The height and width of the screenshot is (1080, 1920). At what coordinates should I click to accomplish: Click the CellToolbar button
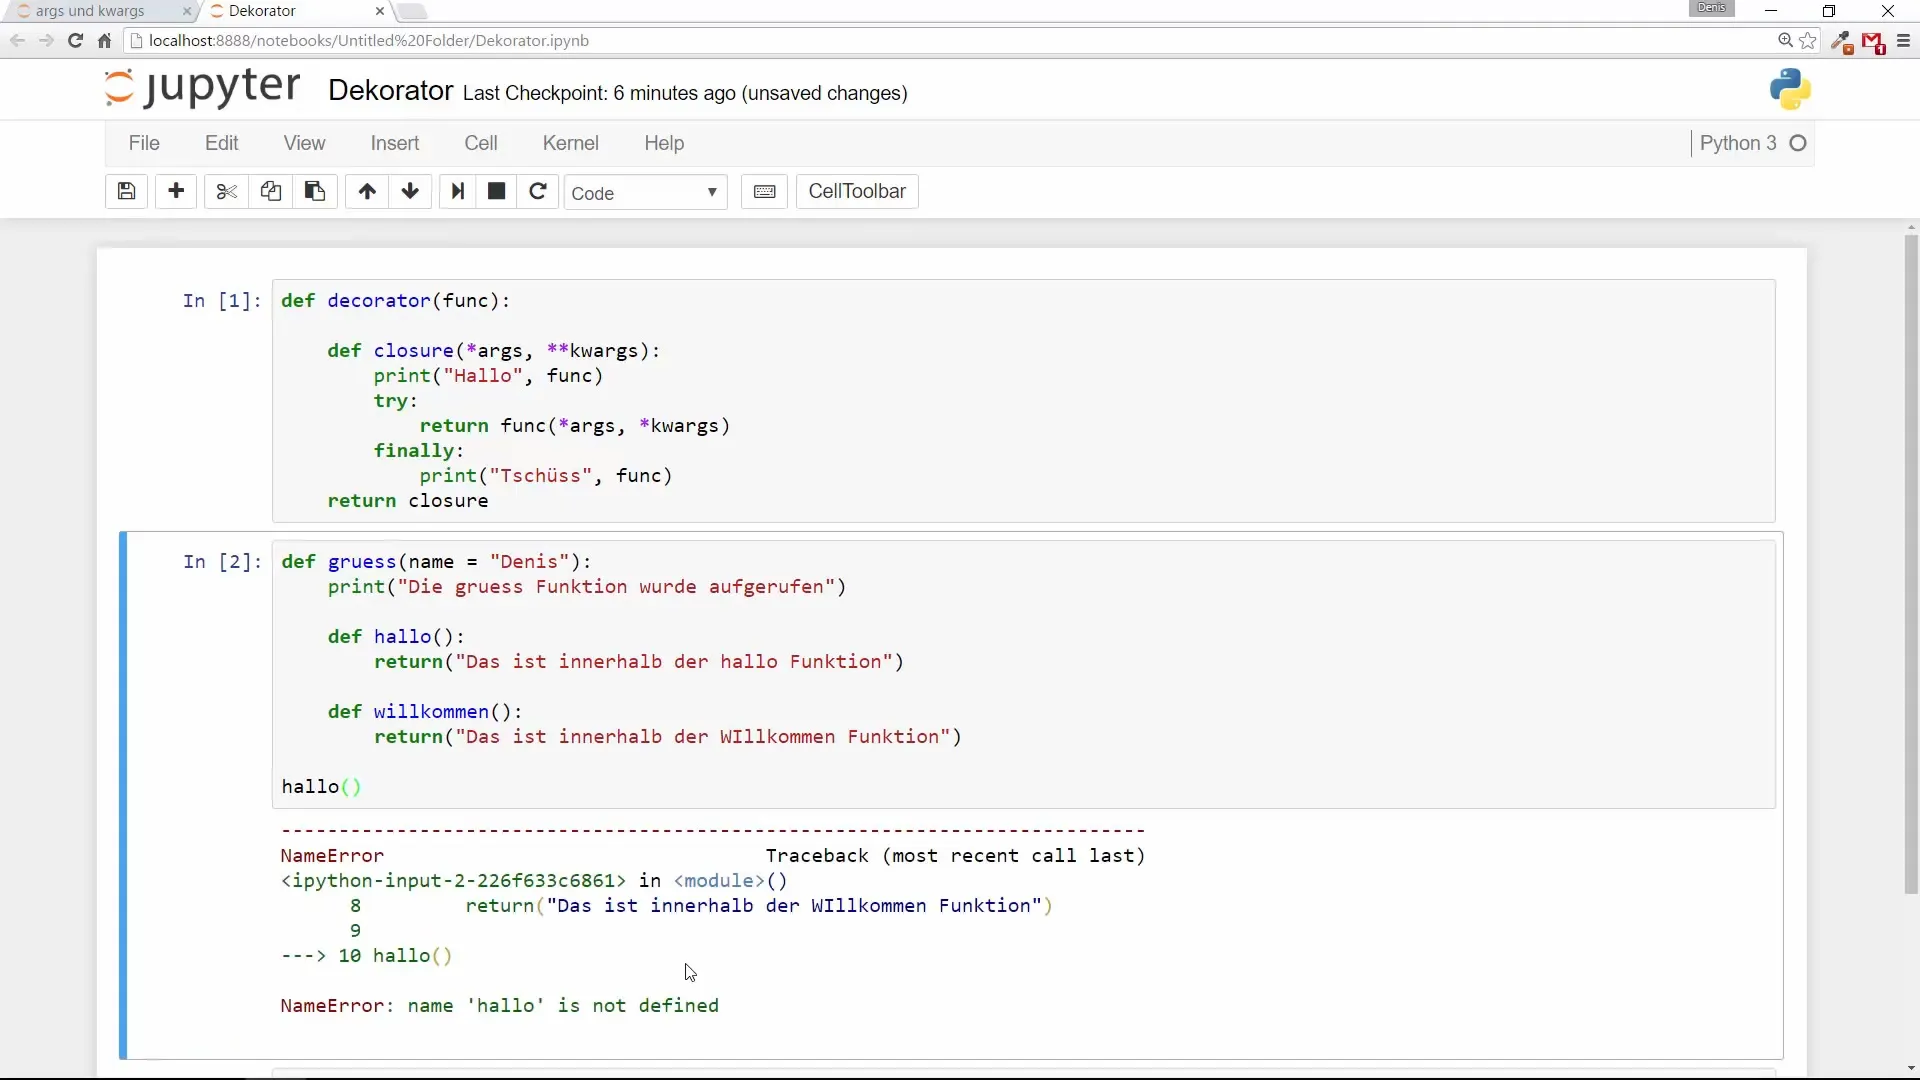[x=857, y=192]
